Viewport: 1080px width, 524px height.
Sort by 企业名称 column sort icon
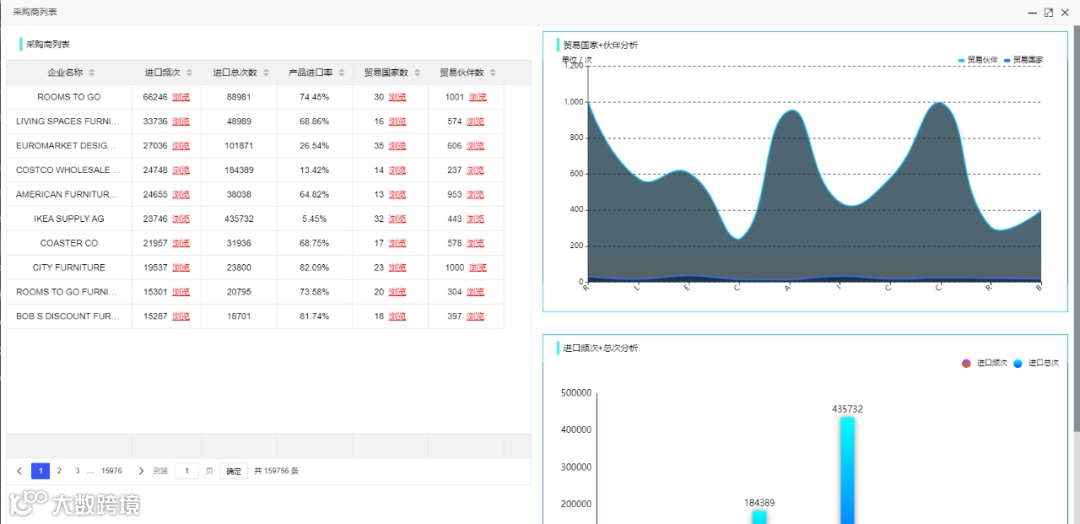pyautogui.click(x=92, y=72)
